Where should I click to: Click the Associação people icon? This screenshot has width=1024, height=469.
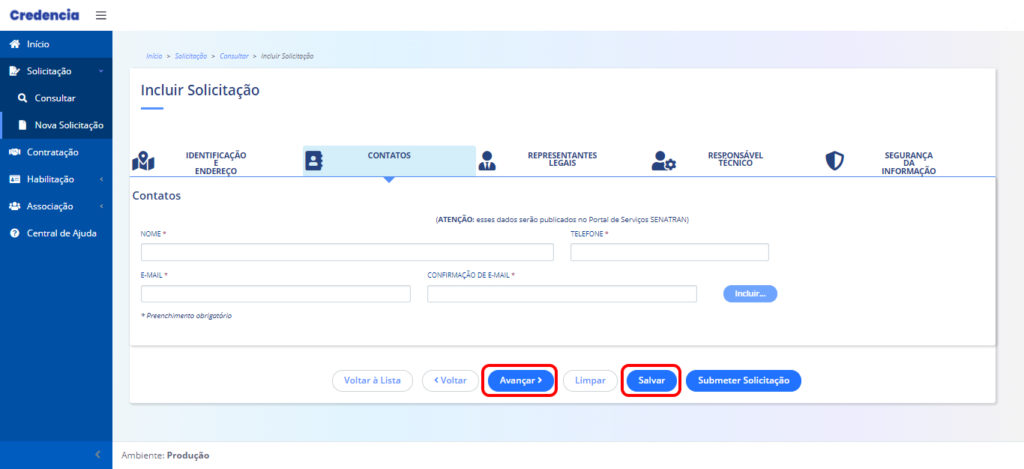click(14, 206)
